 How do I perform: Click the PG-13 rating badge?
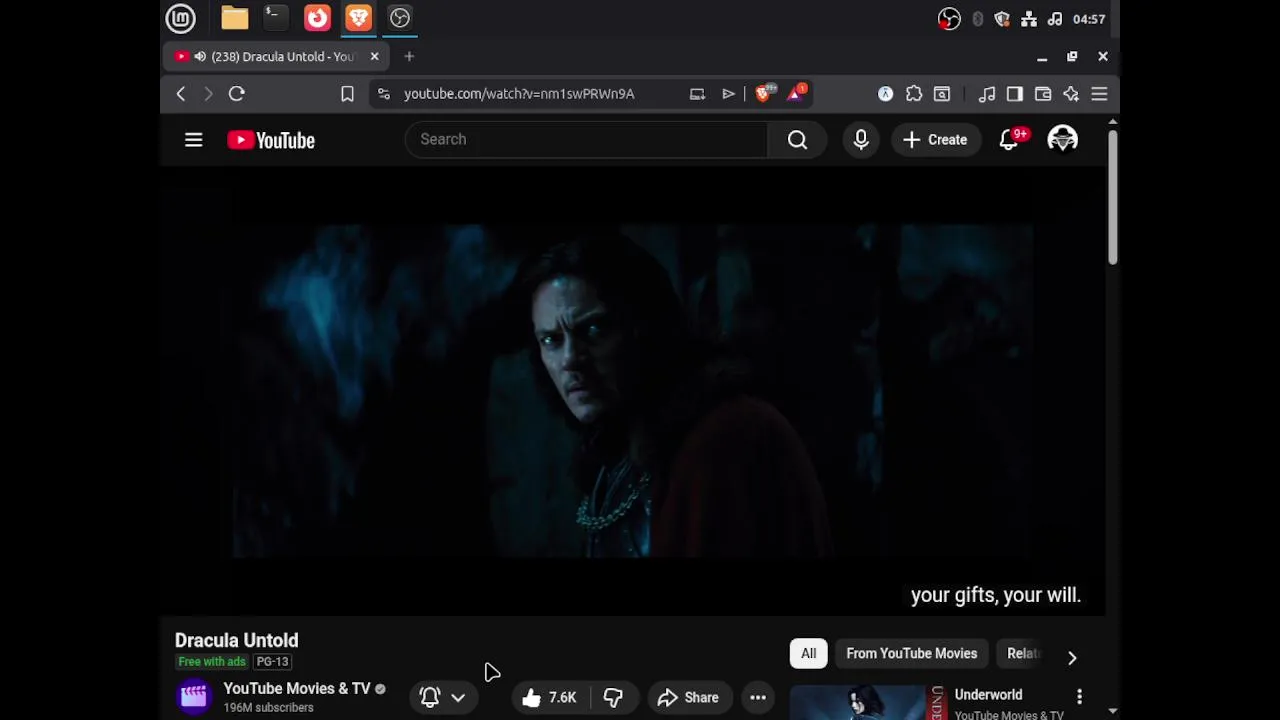(272, 662)
